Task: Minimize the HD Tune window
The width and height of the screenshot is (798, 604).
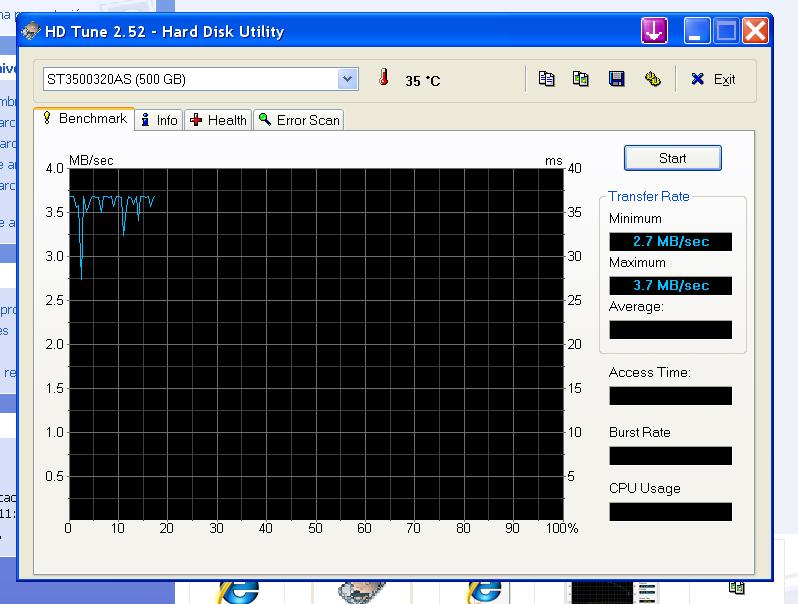Action: (696, 31)
